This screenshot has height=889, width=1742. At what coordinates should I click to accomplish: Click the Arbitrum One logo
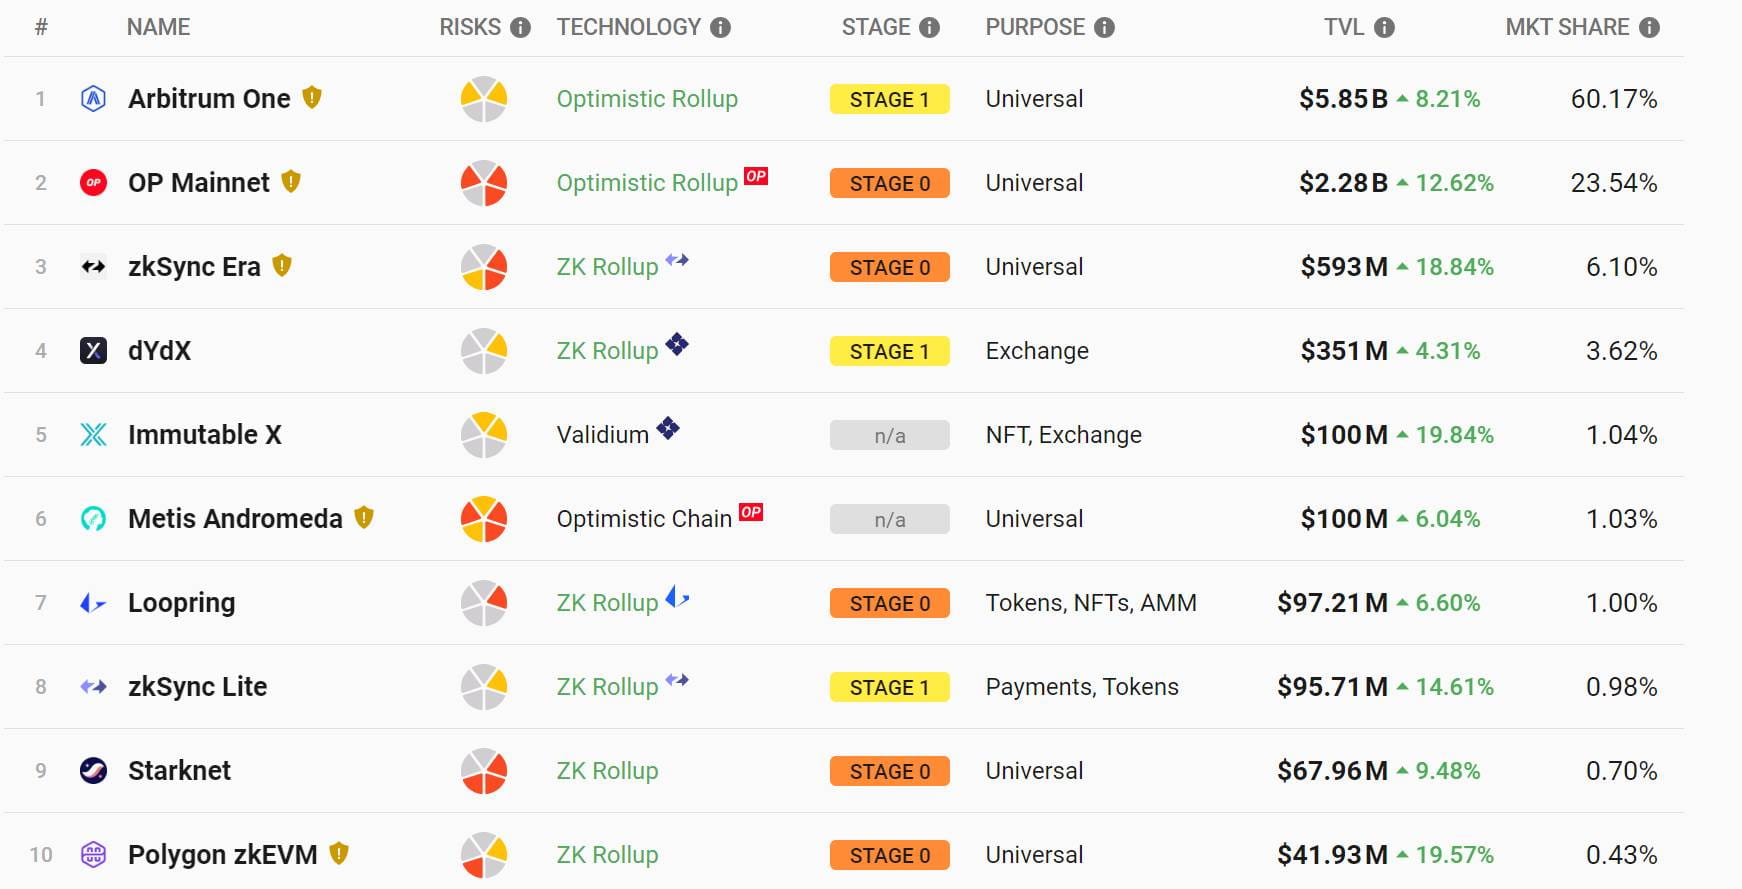coord(94,98)
